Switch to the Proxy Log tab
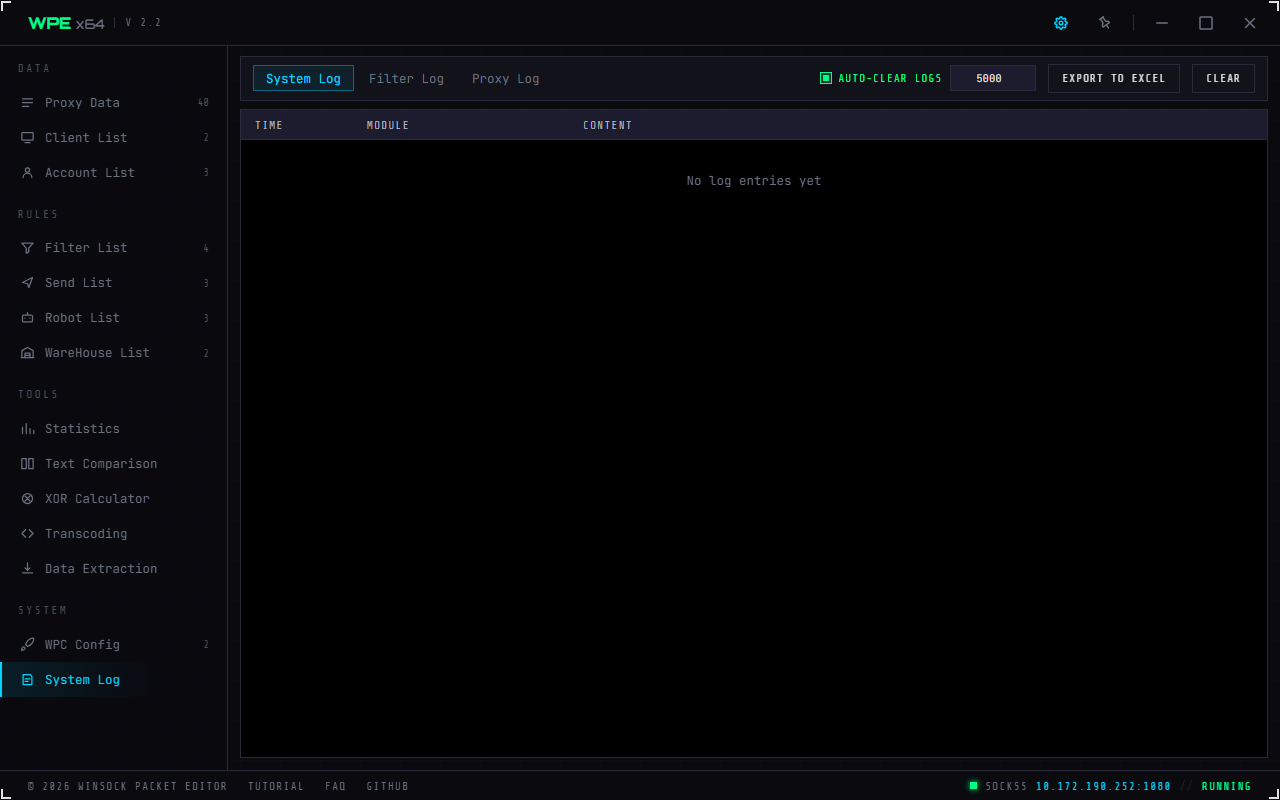The height and width of the screenshot is (800, 1280). click(x=505, y=78)
